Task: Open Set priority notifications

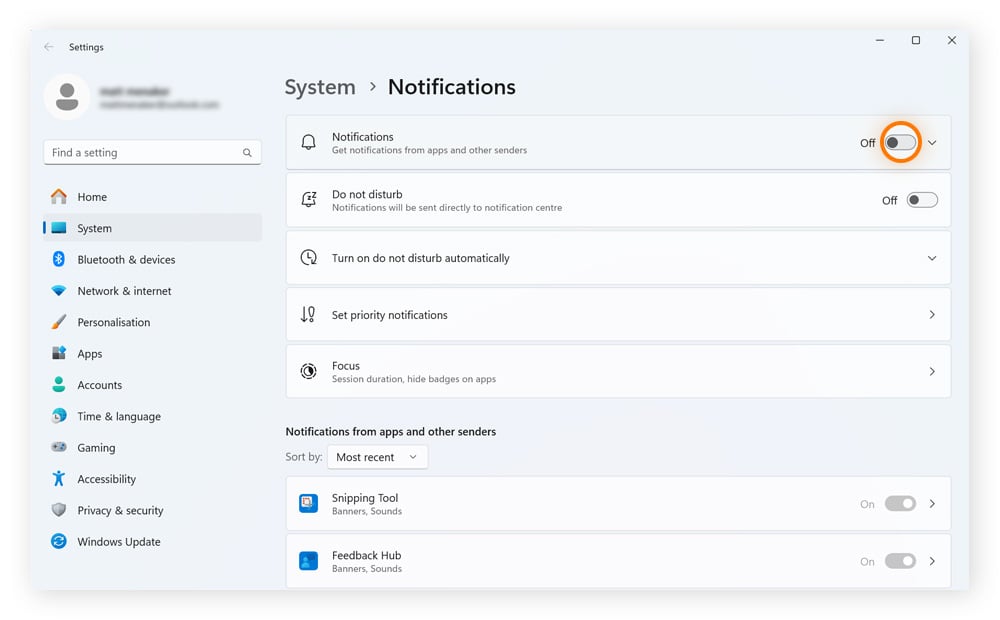Action: coord(618,315)
